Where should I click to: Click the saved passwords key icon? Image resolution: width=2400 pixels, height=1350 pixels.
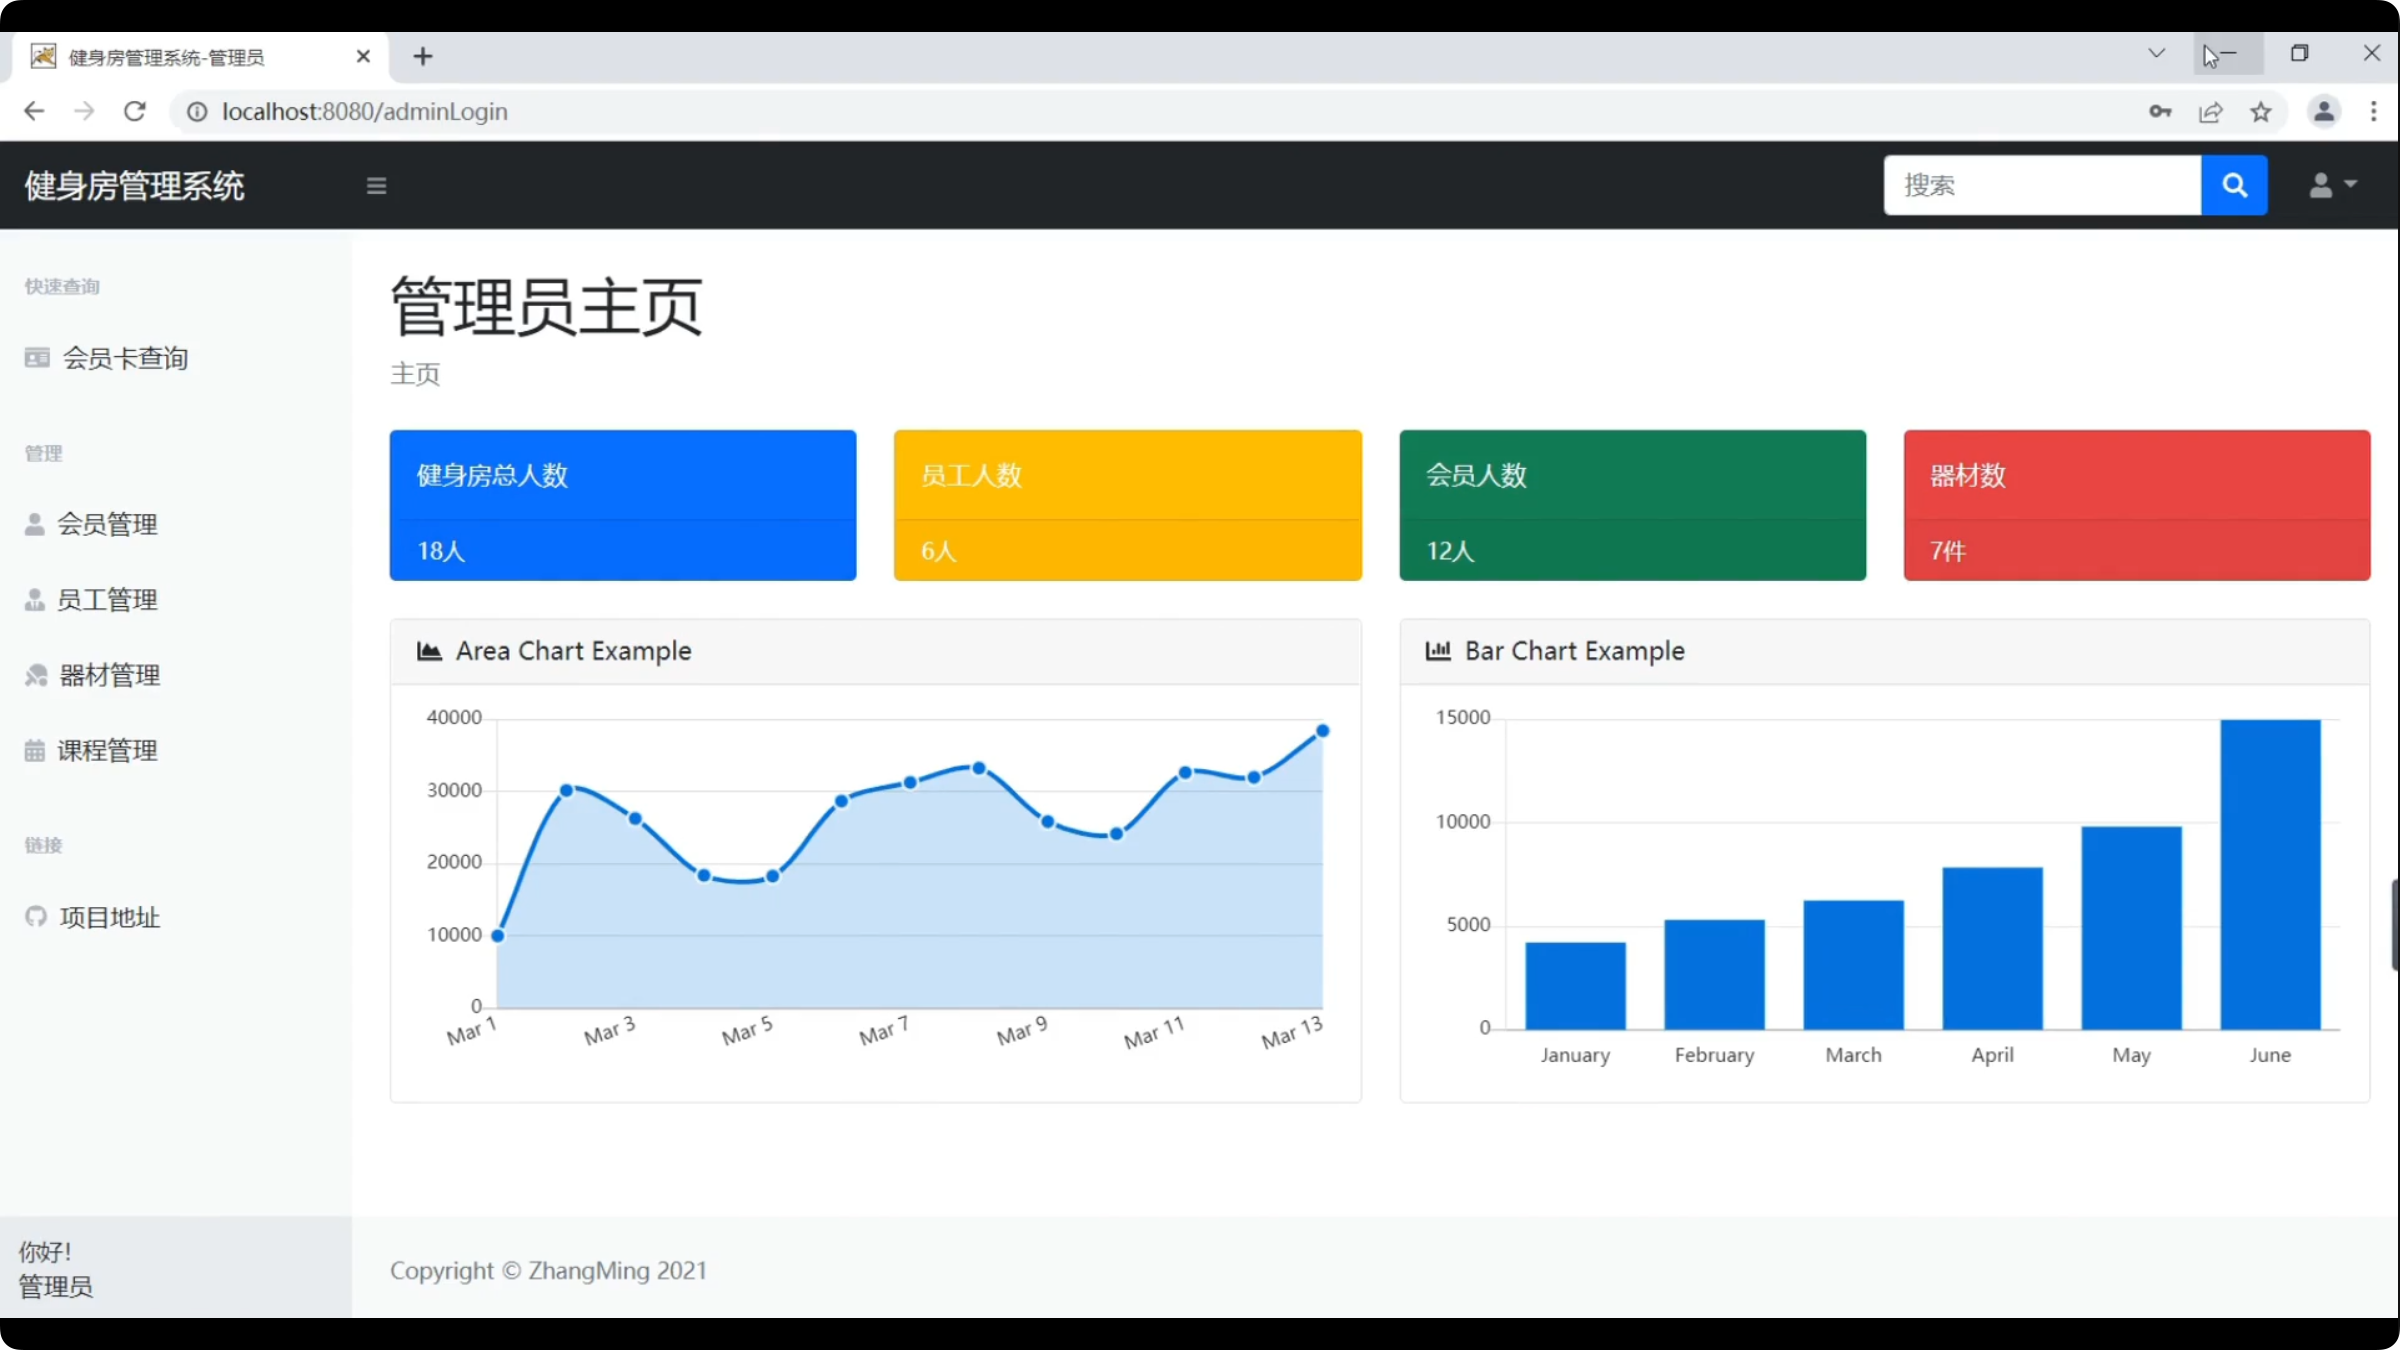(2159, 112)
